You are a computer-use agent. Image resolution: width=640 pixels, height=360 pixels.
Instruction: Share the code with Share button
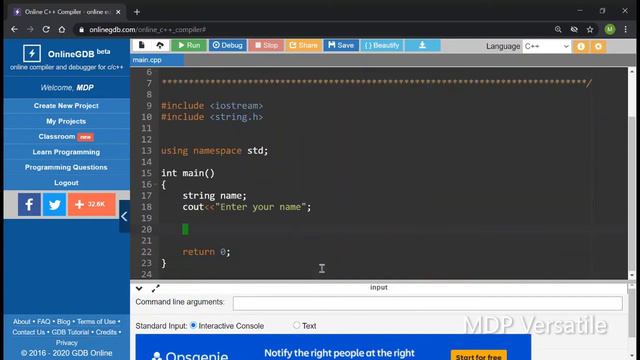pyautogui.click(x=303, y=45)
